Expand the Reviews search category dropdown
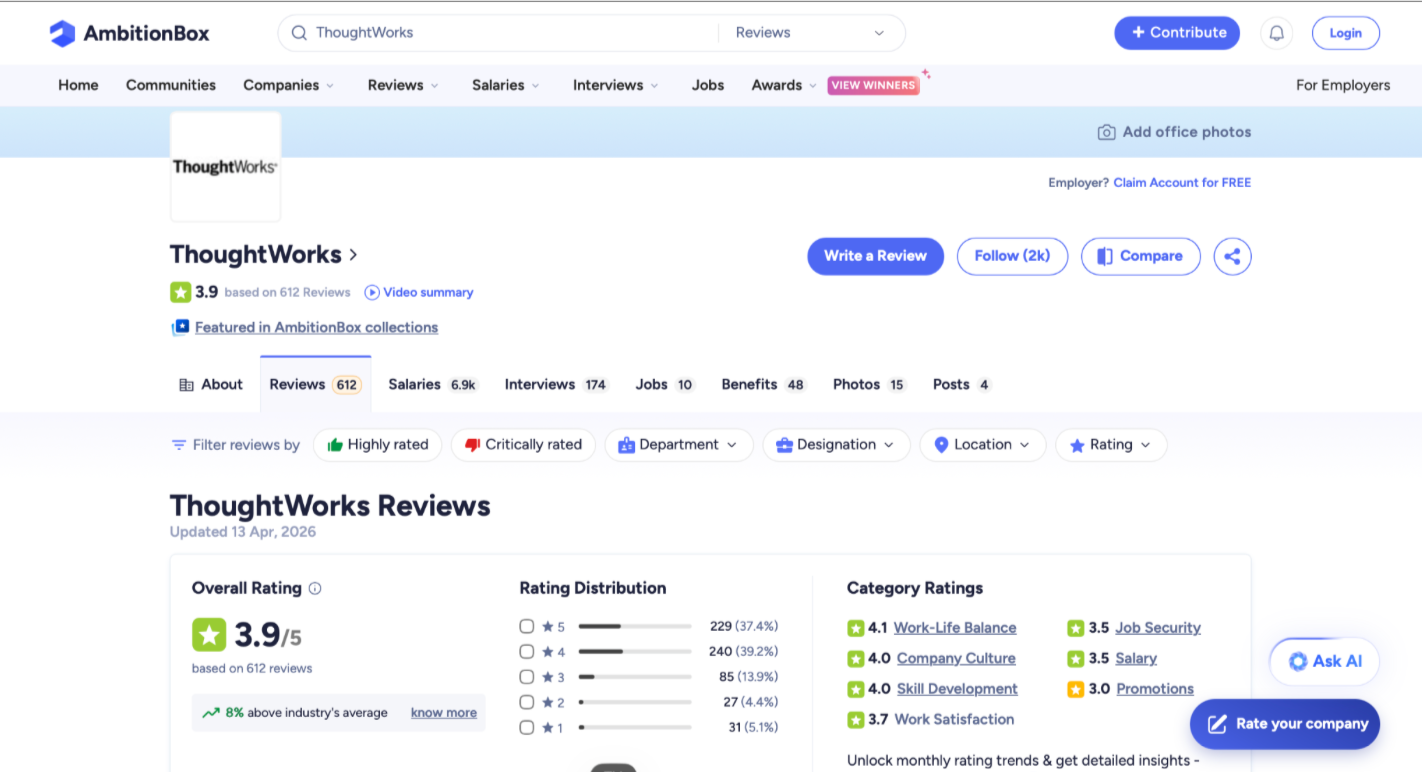Viewport: 1422px width, 772px height. (x=810, y=33)
